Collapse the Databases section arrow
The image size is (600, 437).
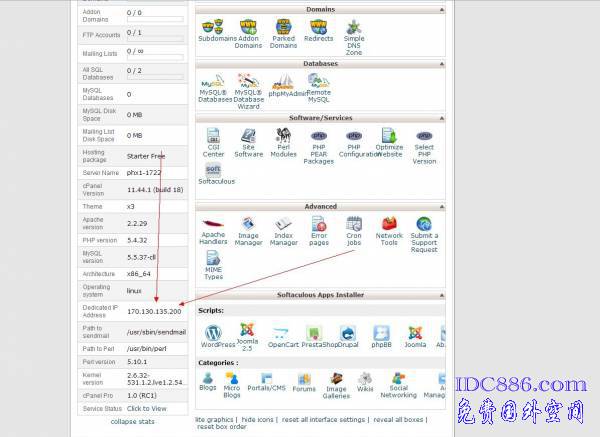tap(441, 63)
